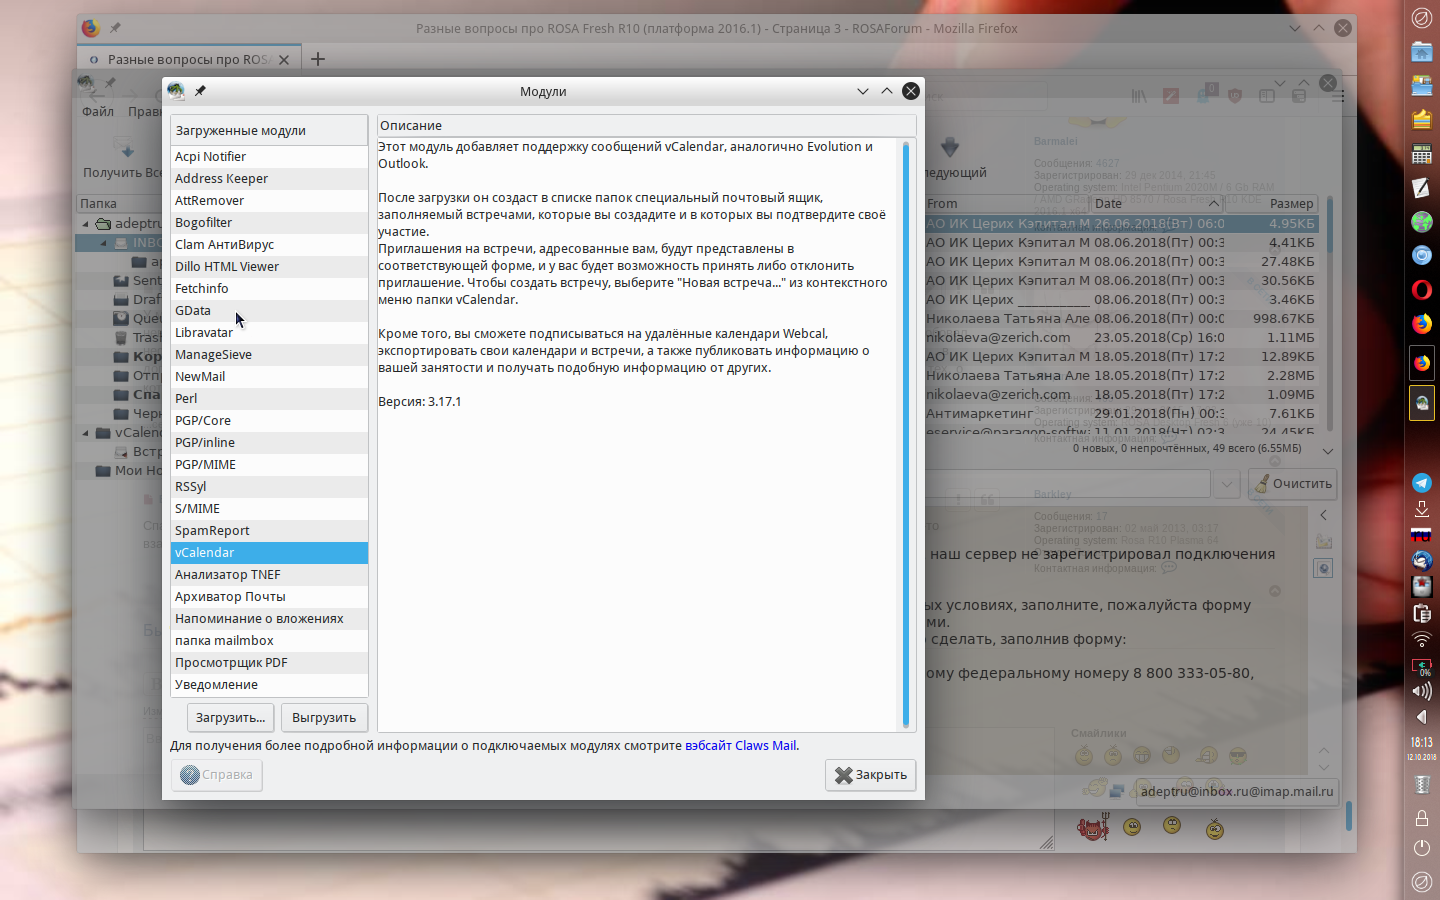Image resolution: width=1440 pixels, height=900 pixels.
Task: Open the downloads tray icon
Action: coord(1421,509)
